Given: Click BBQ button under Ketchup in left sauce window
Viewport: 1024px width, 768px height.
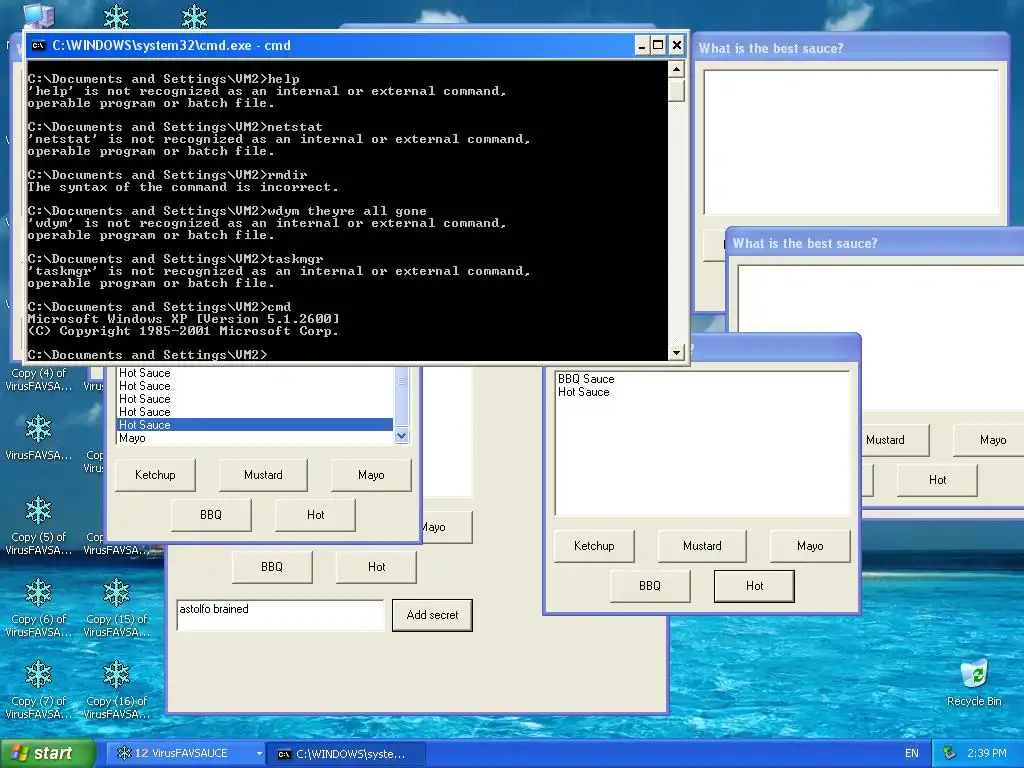Looking at the screenshot, I should (211, 515).
